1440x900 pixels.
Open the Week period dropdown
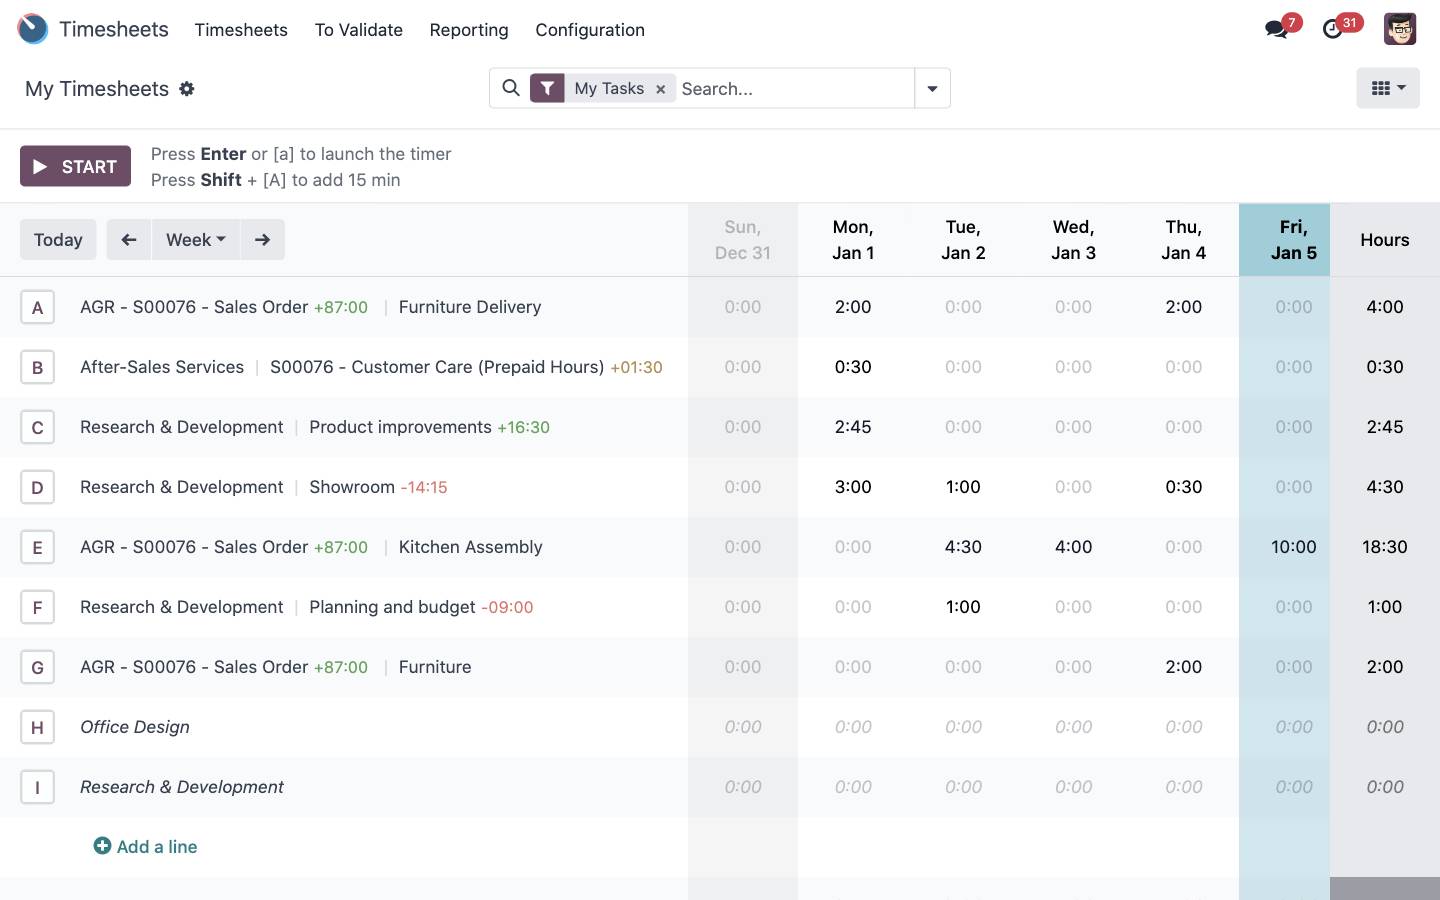click(x=195, y=239)
